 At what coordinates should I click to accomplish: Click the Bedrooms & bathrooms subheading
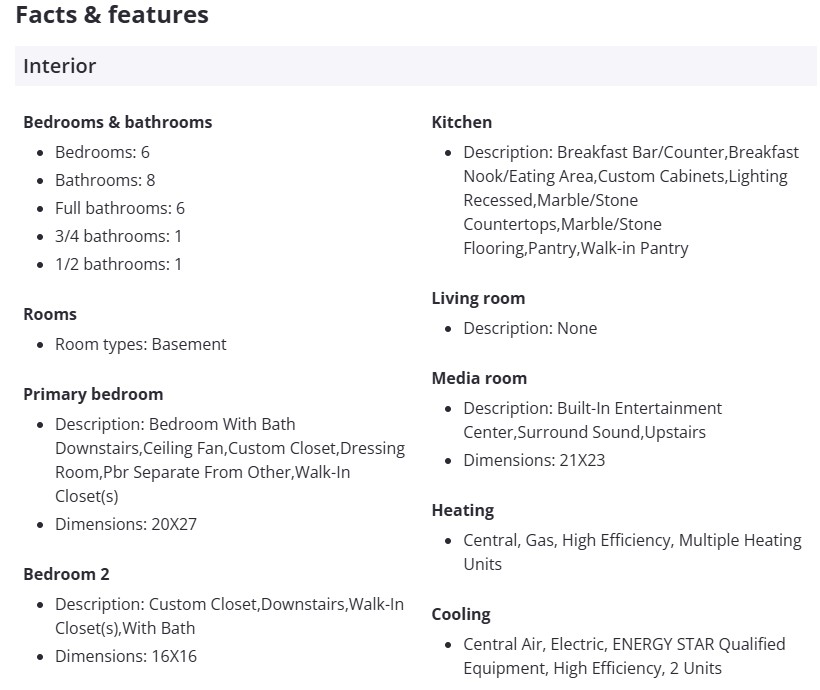pos(118,122)
